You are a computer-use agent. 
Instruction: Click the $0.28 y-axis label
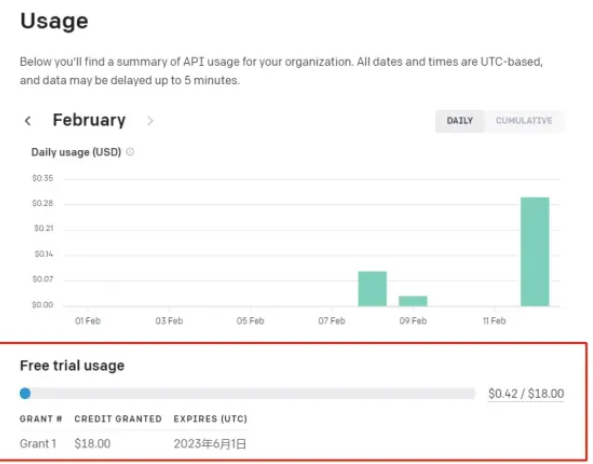[43, 203]
